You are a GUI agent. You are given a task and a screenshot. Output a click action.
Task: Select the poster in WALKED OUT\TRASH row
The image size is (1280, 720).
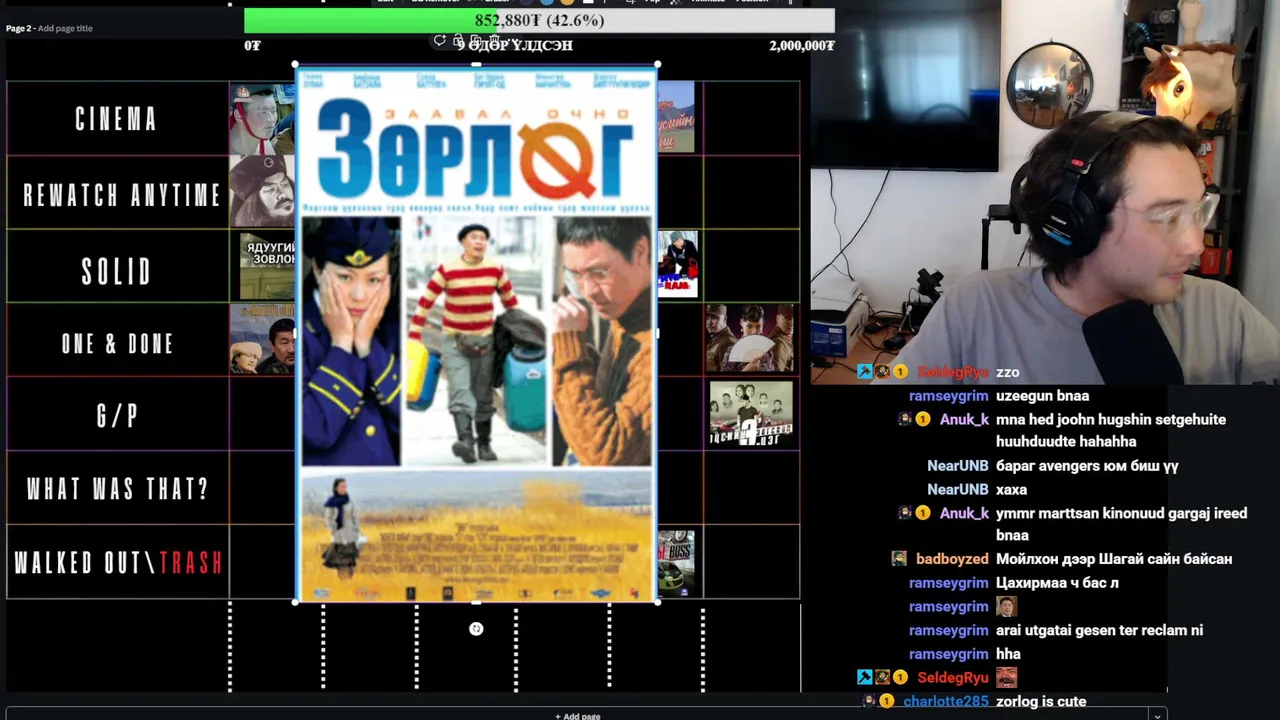pyautogui.click(x=676, y=564)
